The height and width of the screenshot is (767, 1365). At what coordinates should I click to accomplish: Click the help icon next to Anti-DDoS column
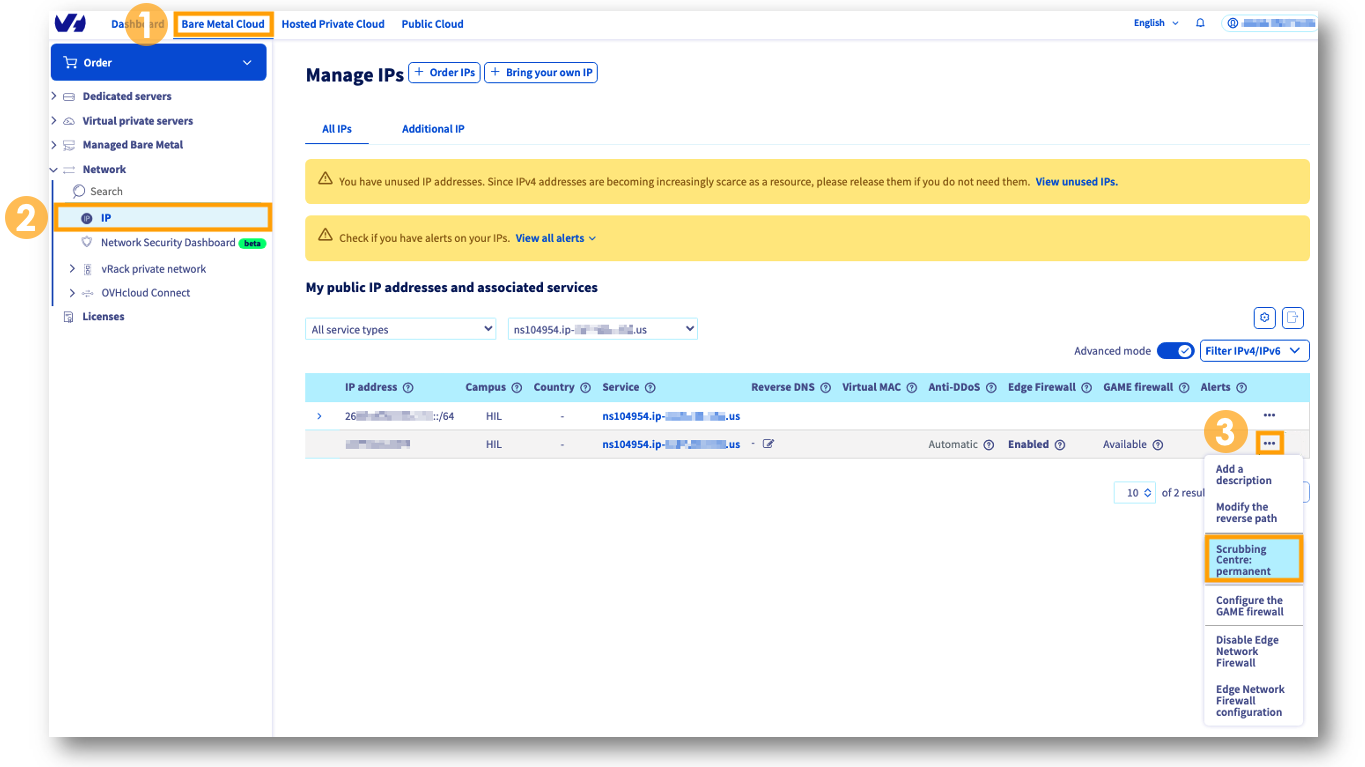pyautogui.click(x=989, y=387)
